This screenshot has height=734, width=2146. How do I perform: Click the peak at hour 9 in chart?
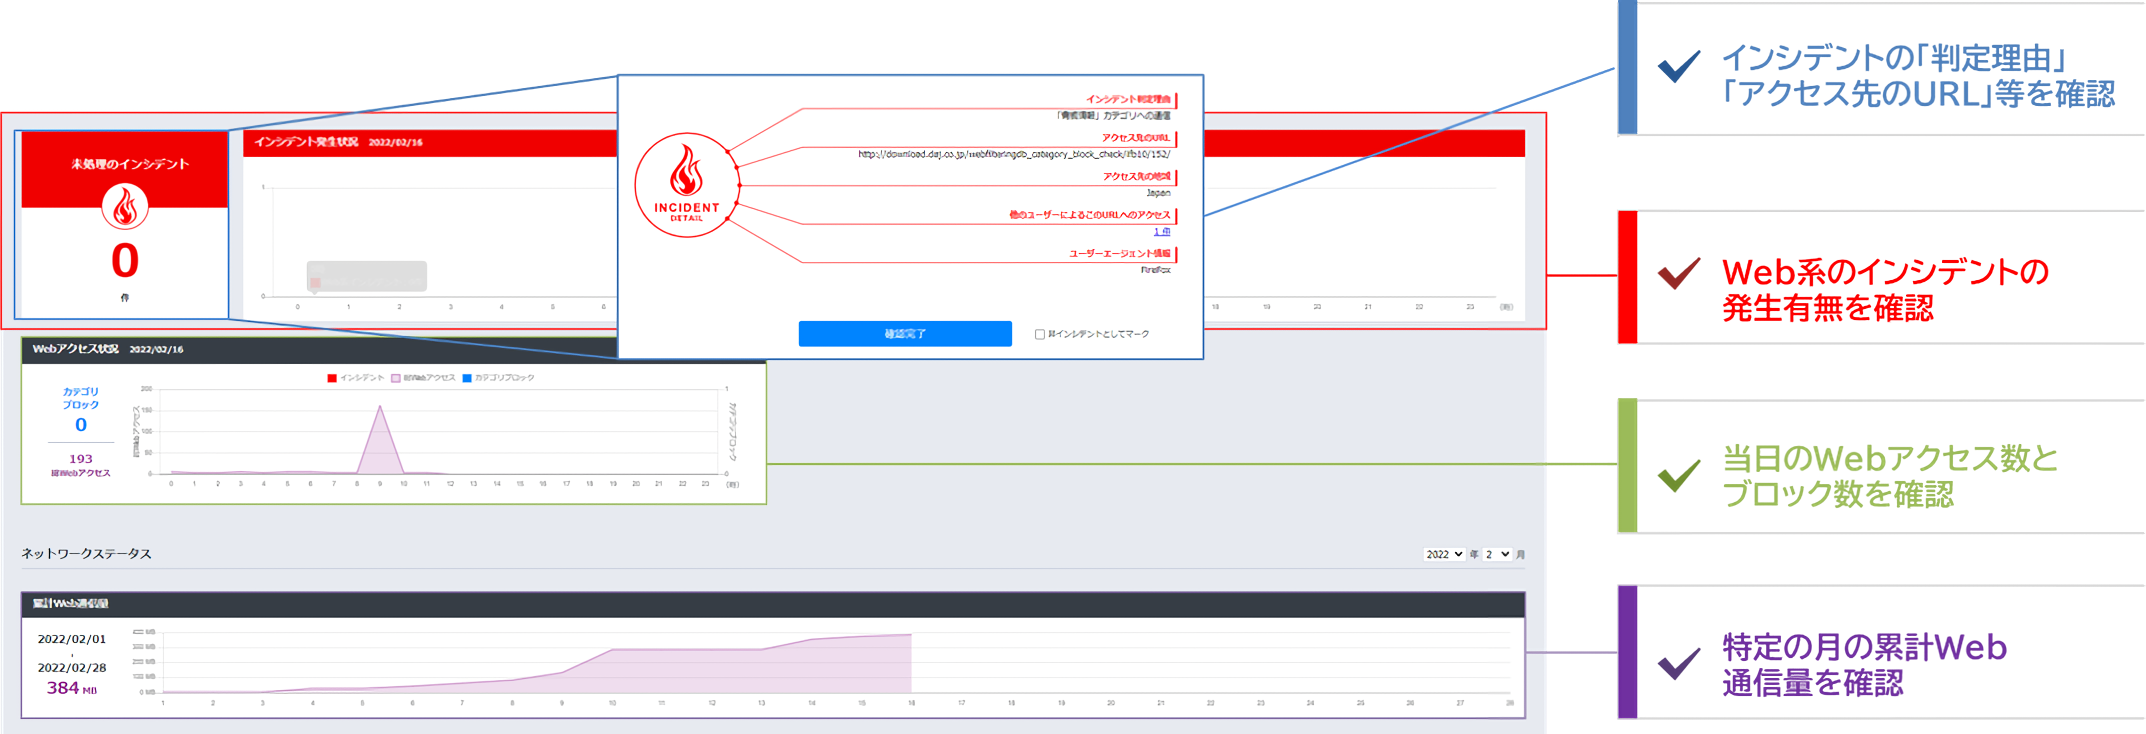380,408
